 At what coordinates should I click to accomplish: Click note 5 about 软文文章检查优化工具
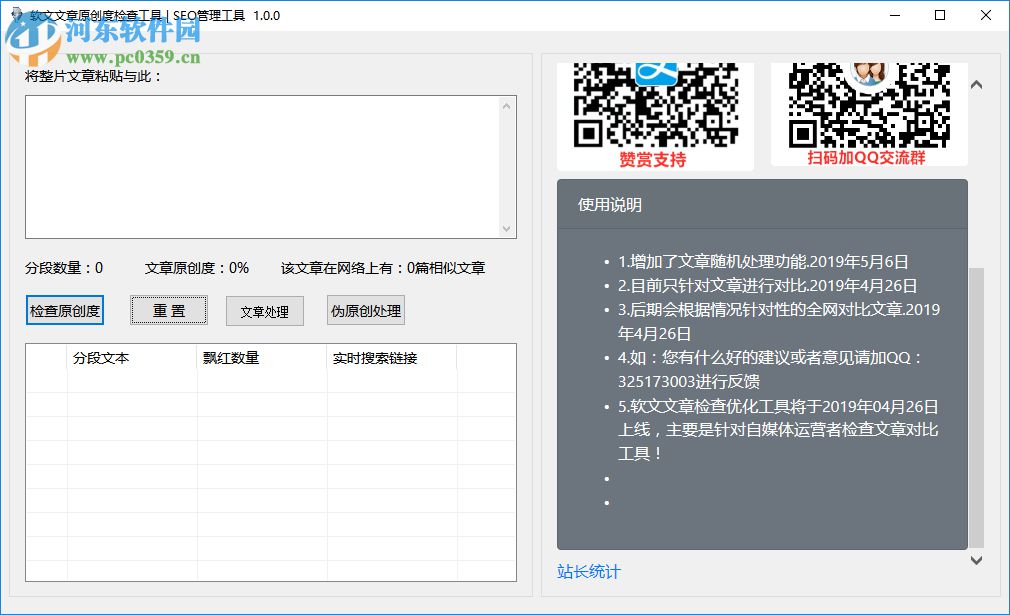click(x=778, y=430)
